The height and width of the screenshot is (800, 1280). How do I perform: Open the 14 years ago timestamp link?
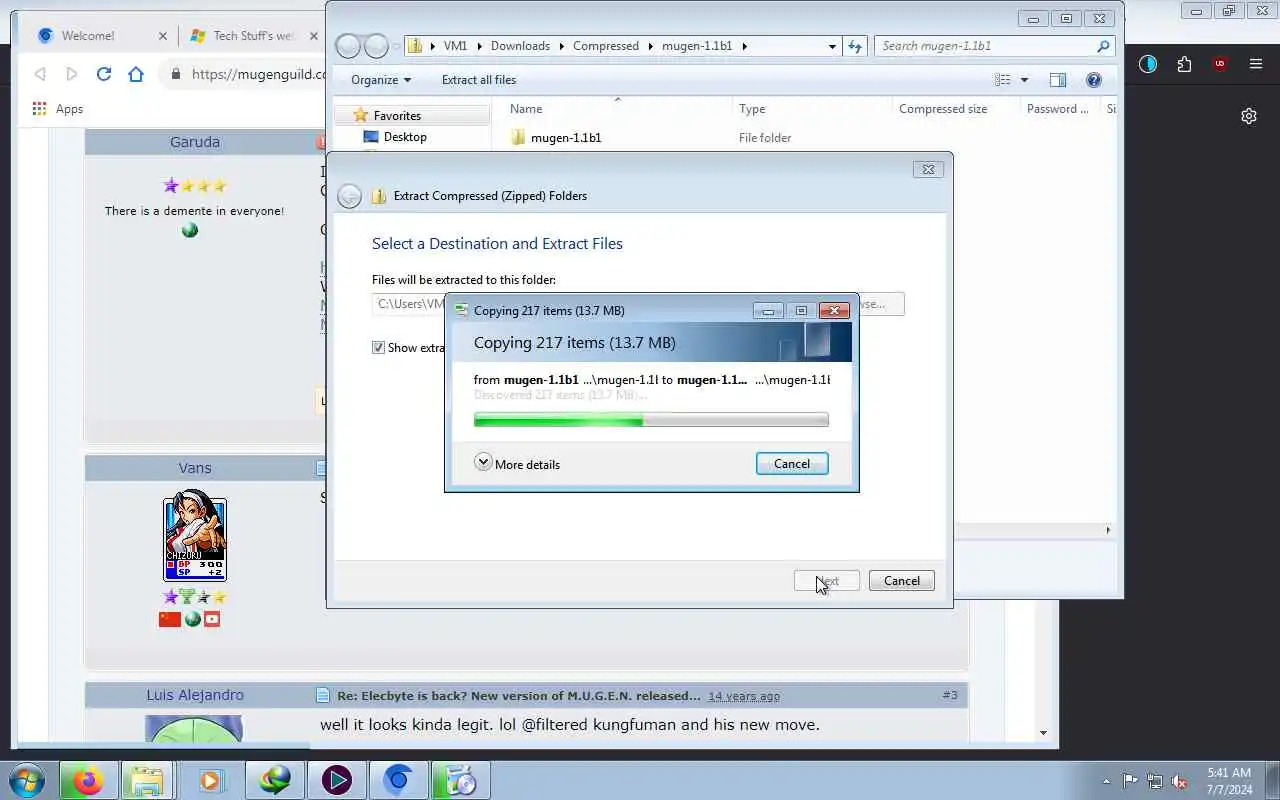coord(744,696)
